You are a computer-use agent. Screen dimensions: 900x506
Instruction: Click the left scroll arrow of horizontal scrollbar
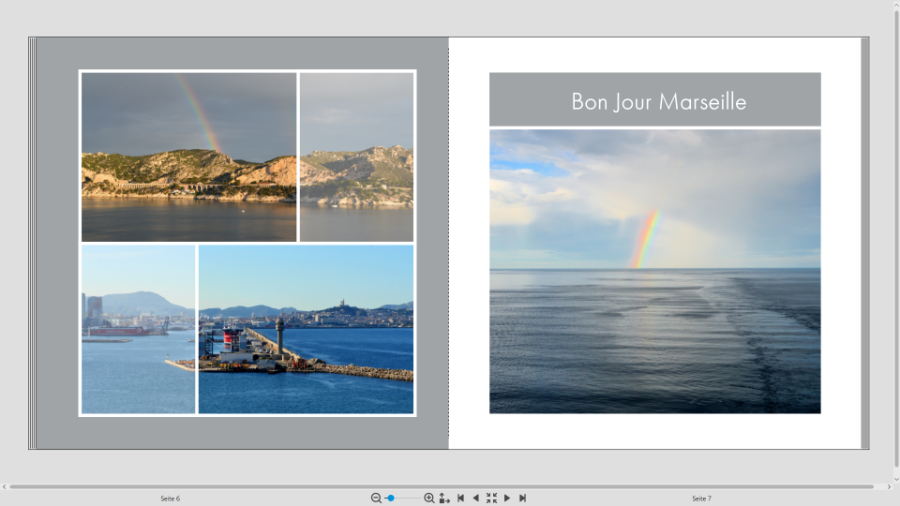(5, 487)
